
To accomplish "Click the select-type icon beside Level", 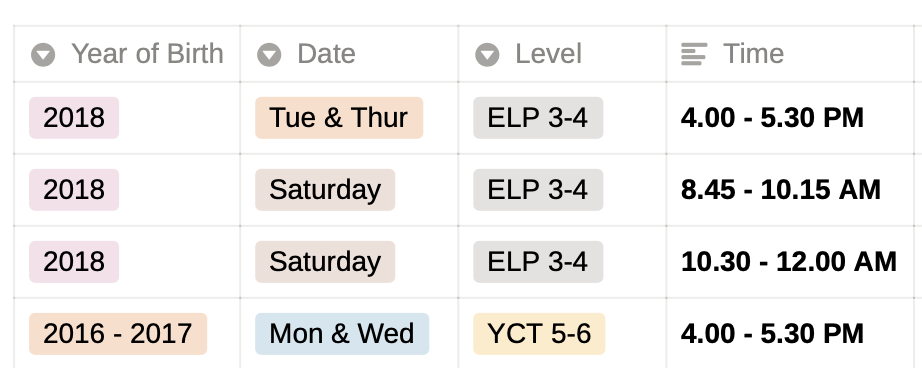I will click(x=487, y=55).
